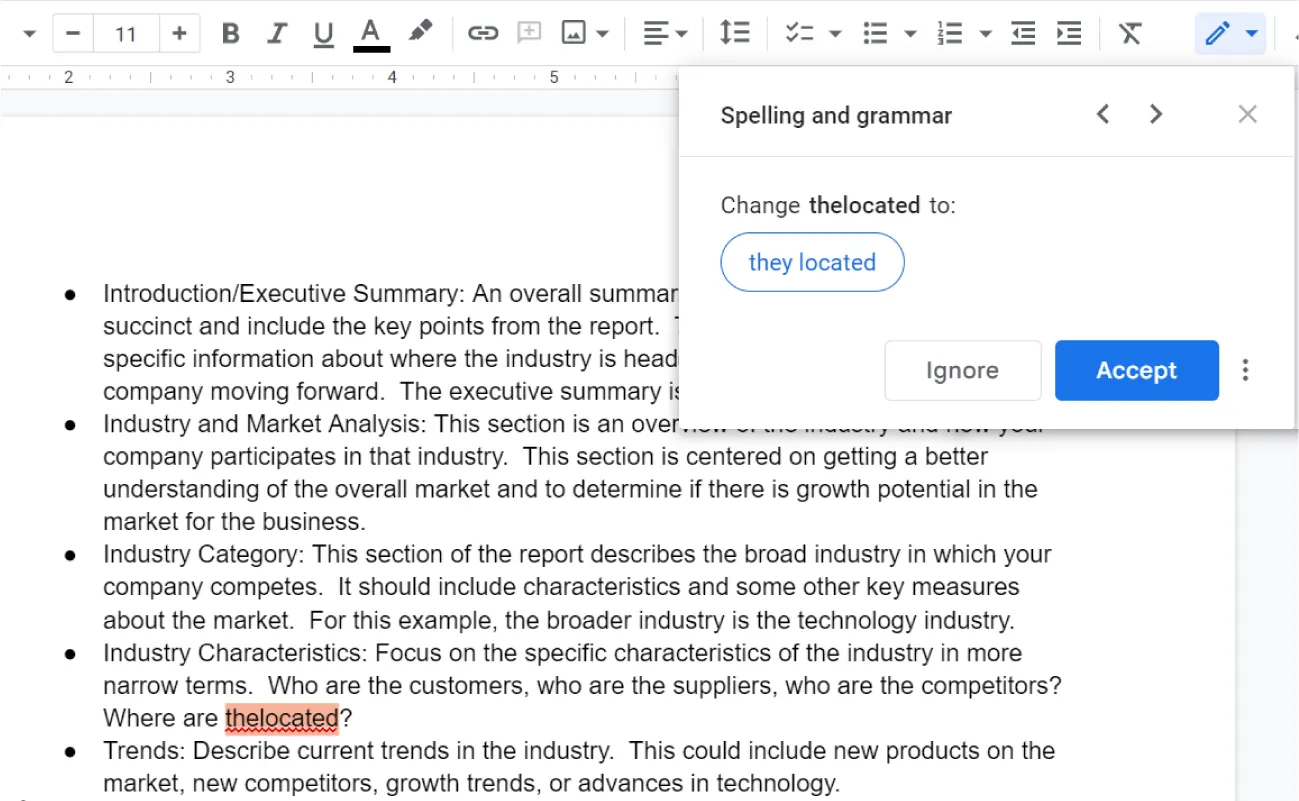Screen dimensions: 1299x801
Task: Toggle bold formatting
Action: coord(230,33)
